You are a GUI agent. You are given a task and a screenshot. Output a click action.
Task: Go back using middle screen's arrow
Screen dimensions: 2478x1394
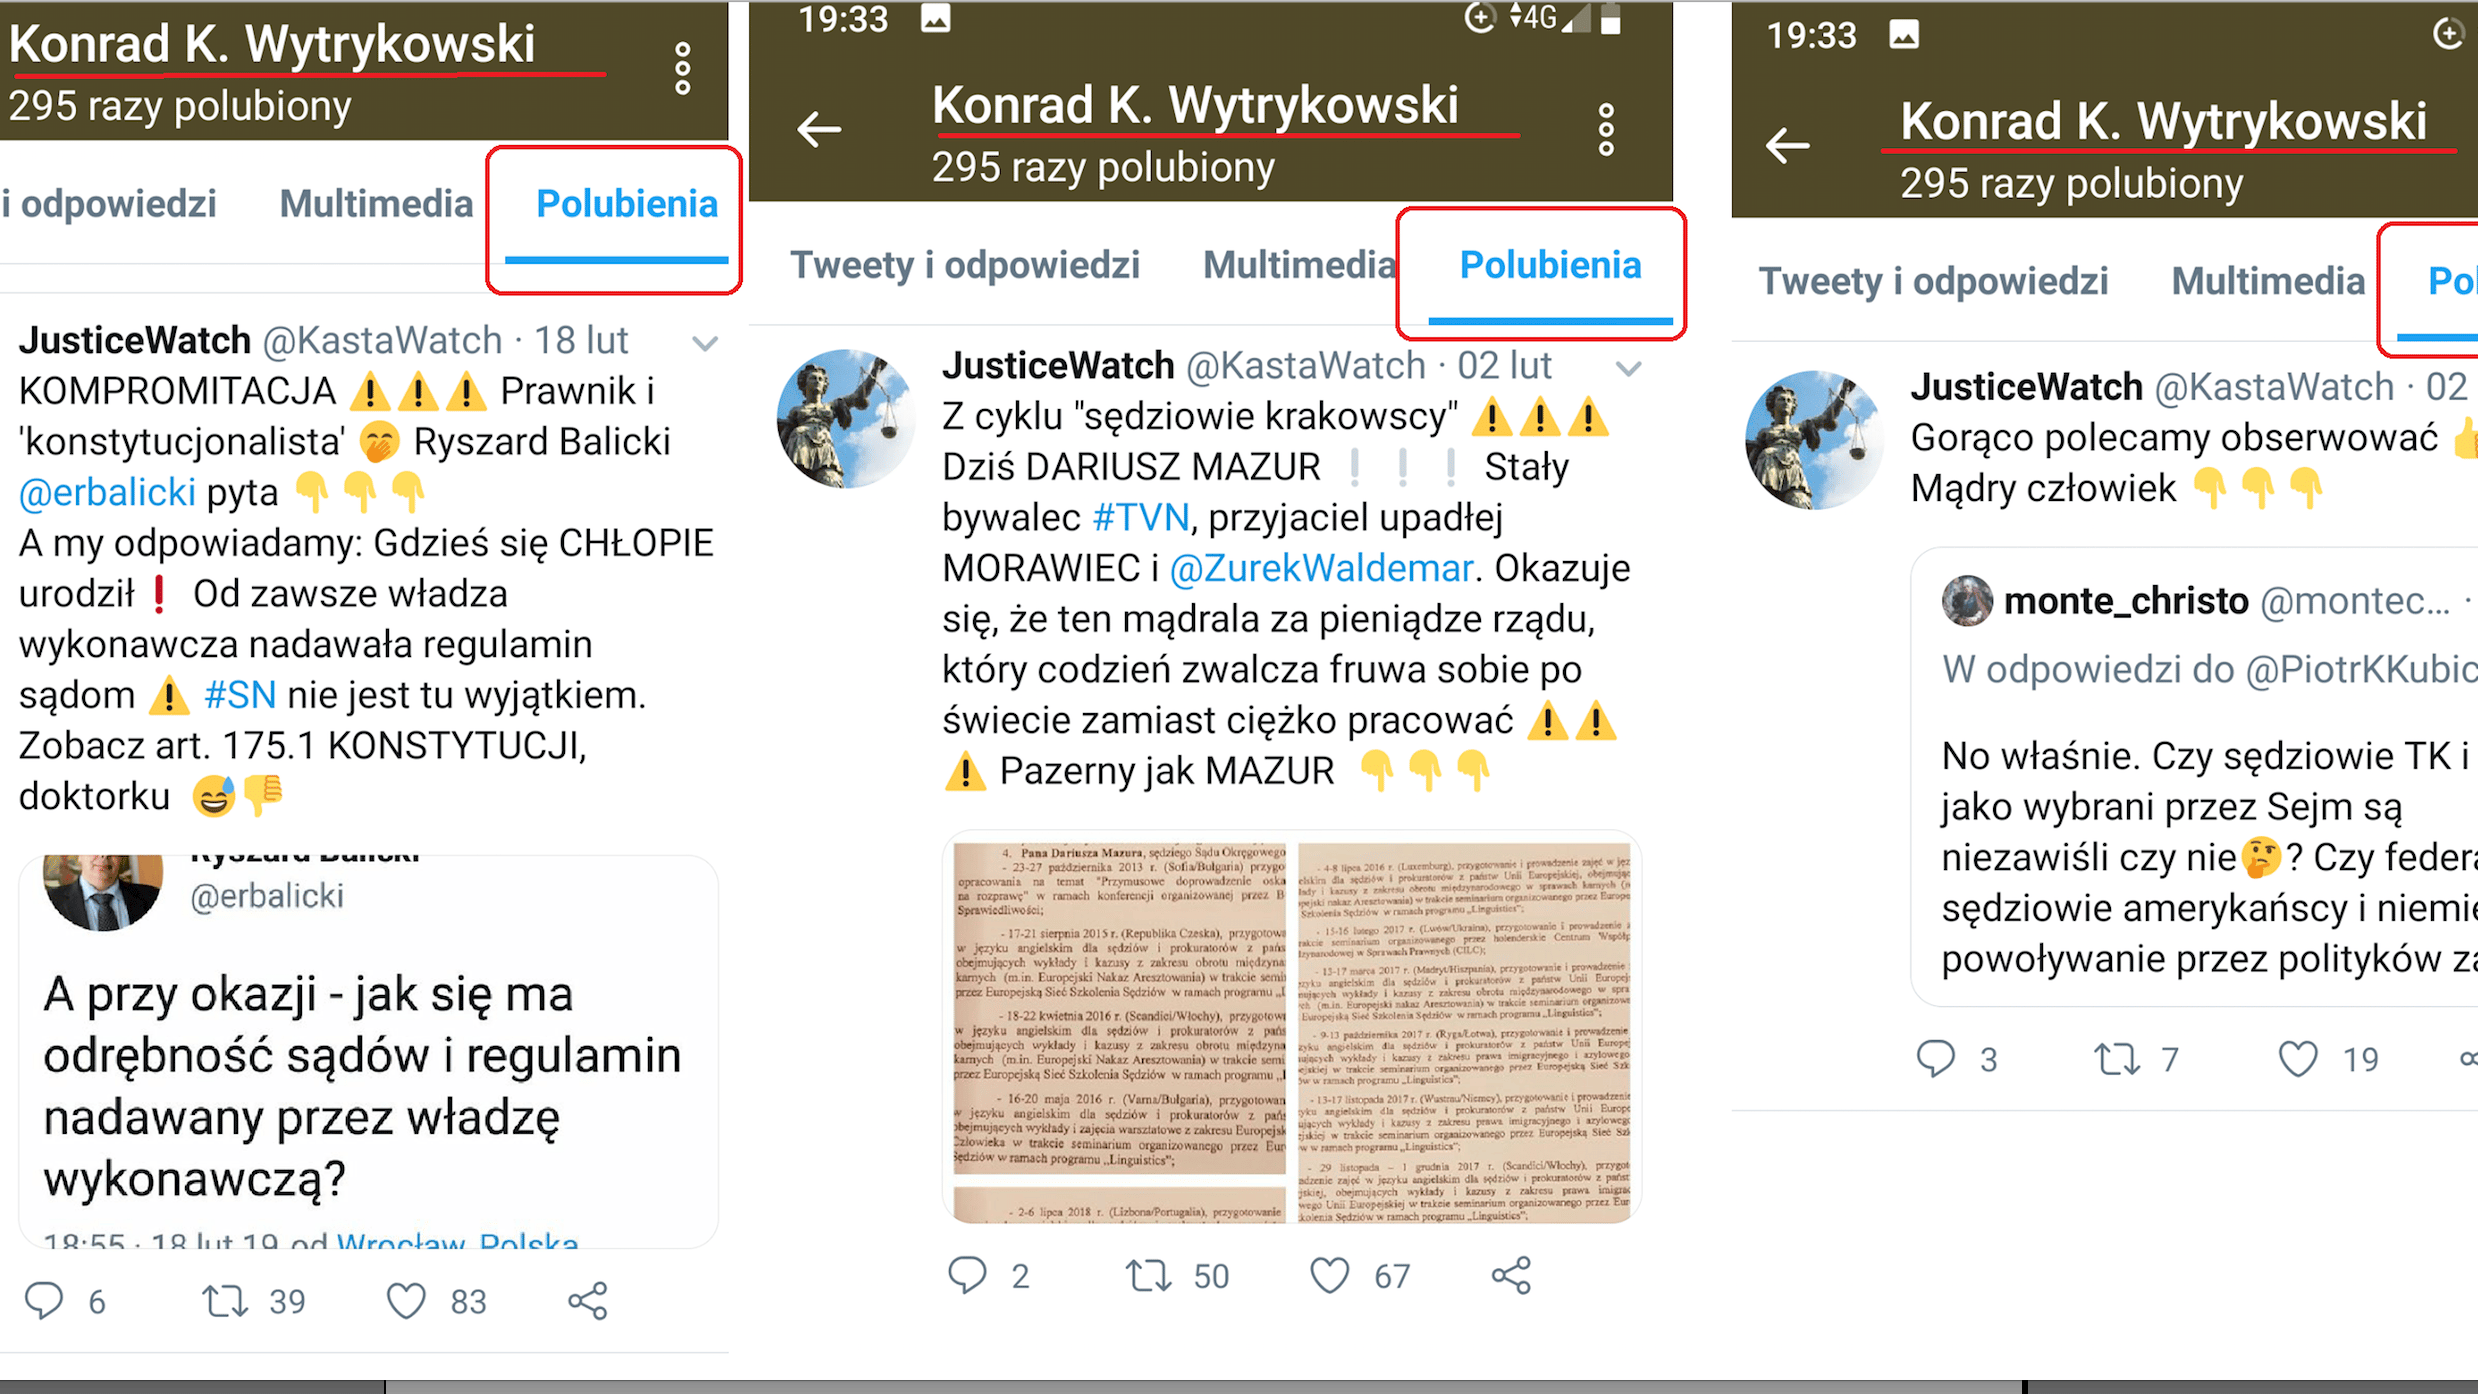coord(819,129)
